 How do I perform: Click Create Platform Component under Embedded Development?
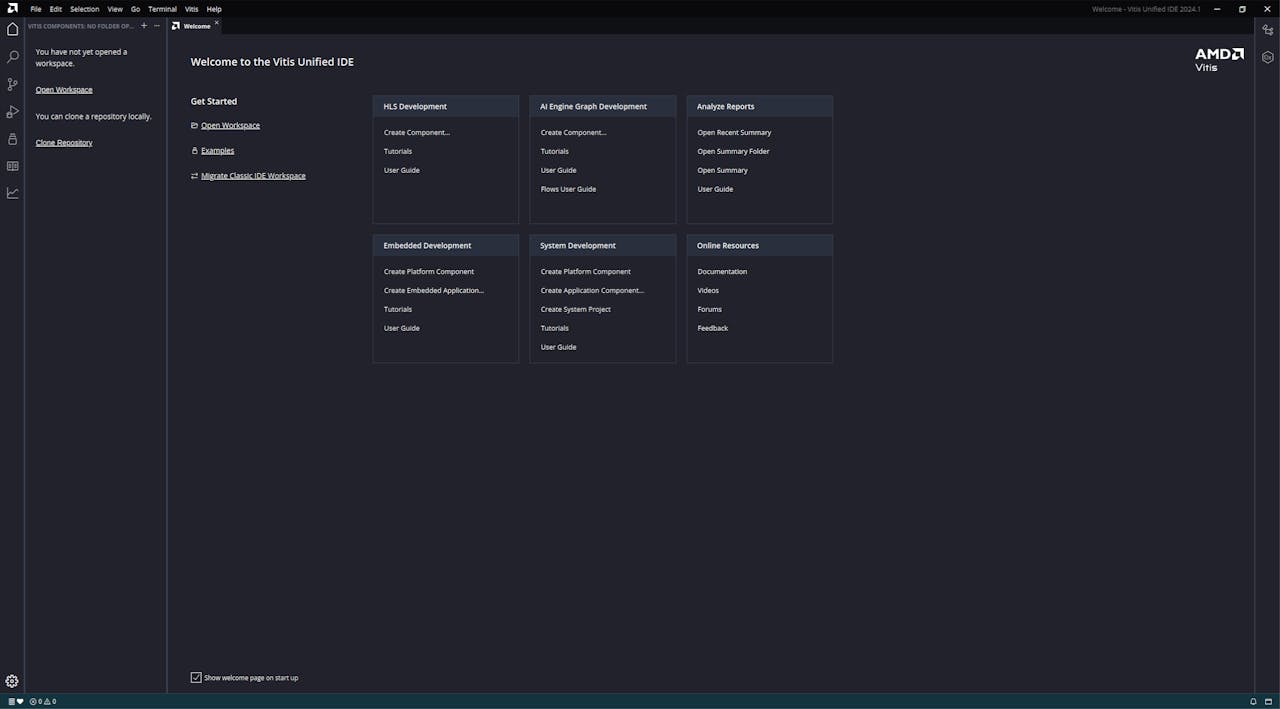click(429, 272)
